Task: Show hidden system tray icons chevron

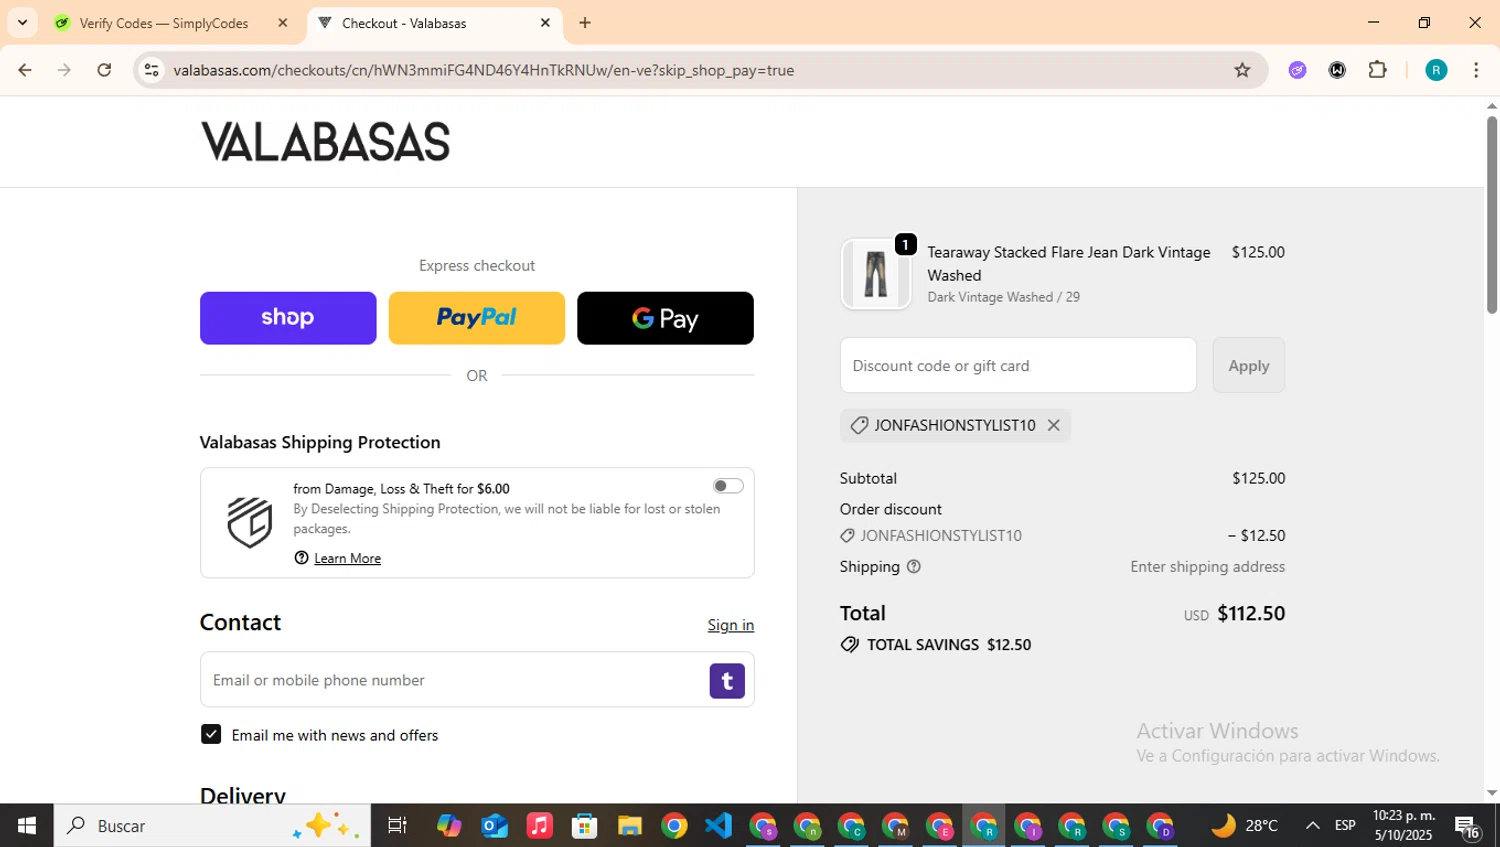Action: pyautogui.click(x=1312, y=826)
